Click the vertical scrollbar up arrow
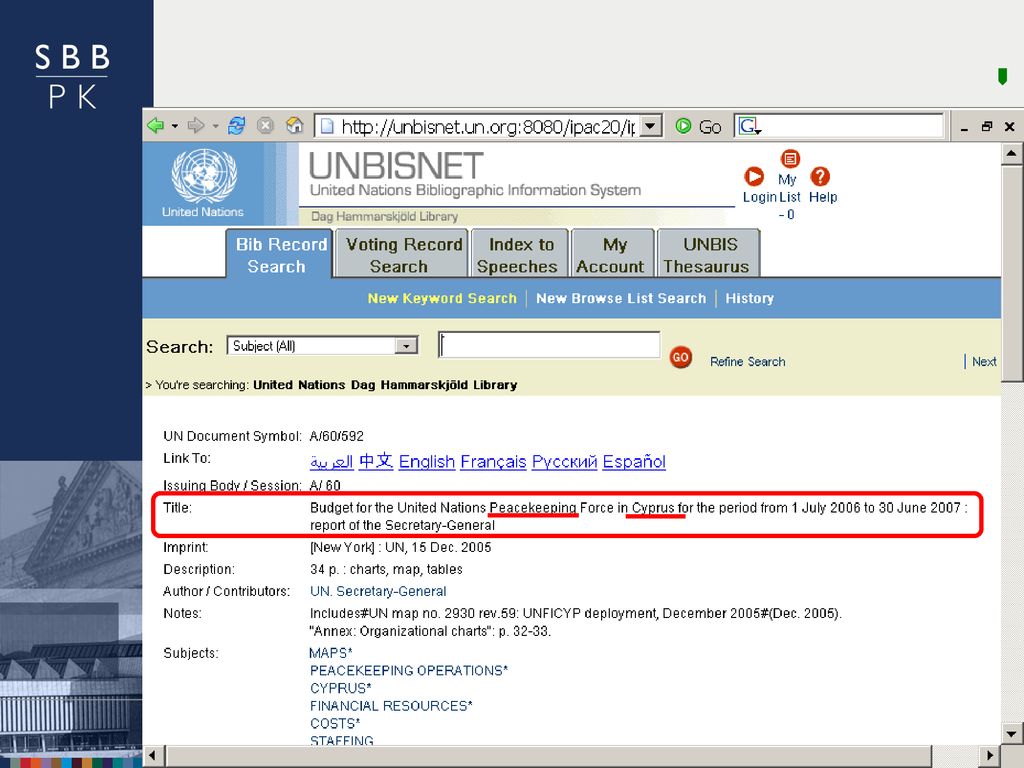Screen dimensions: 1024x768 1012,154
